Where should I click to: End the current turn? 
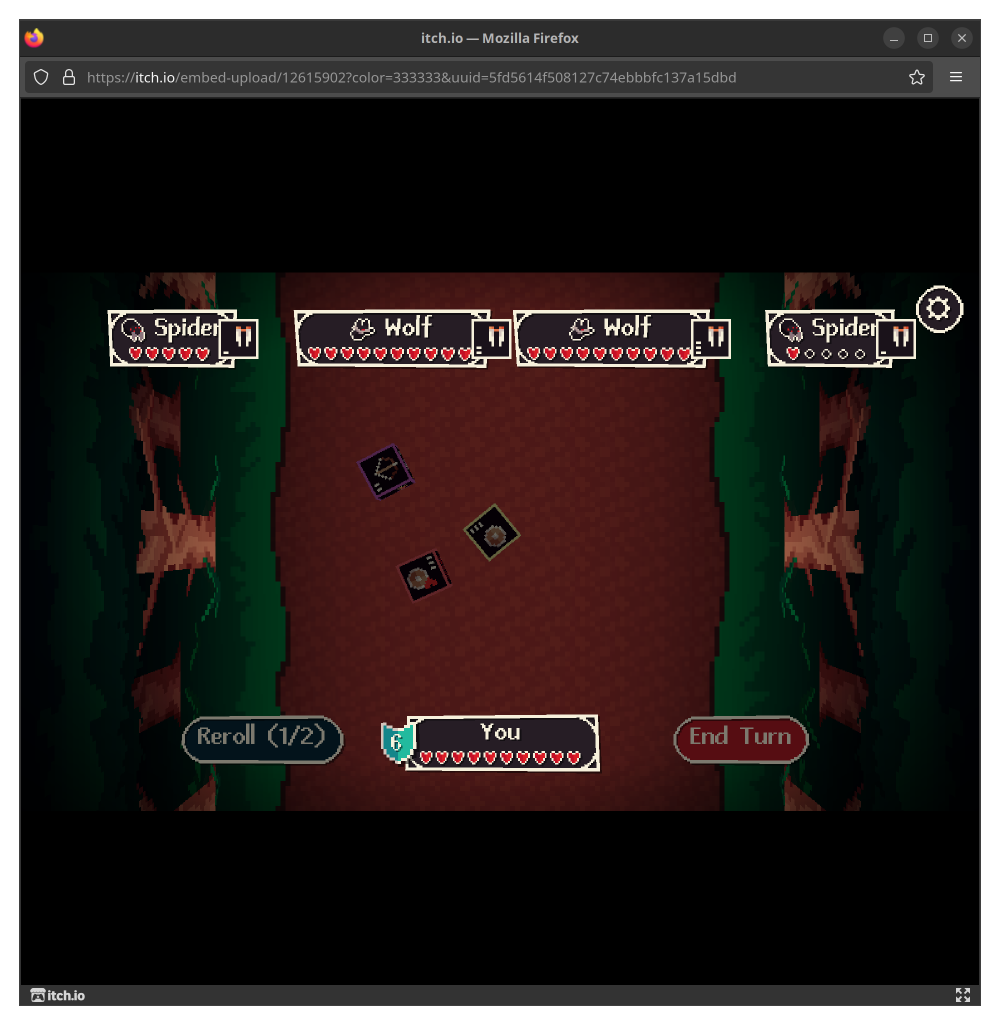coord(741,739)
